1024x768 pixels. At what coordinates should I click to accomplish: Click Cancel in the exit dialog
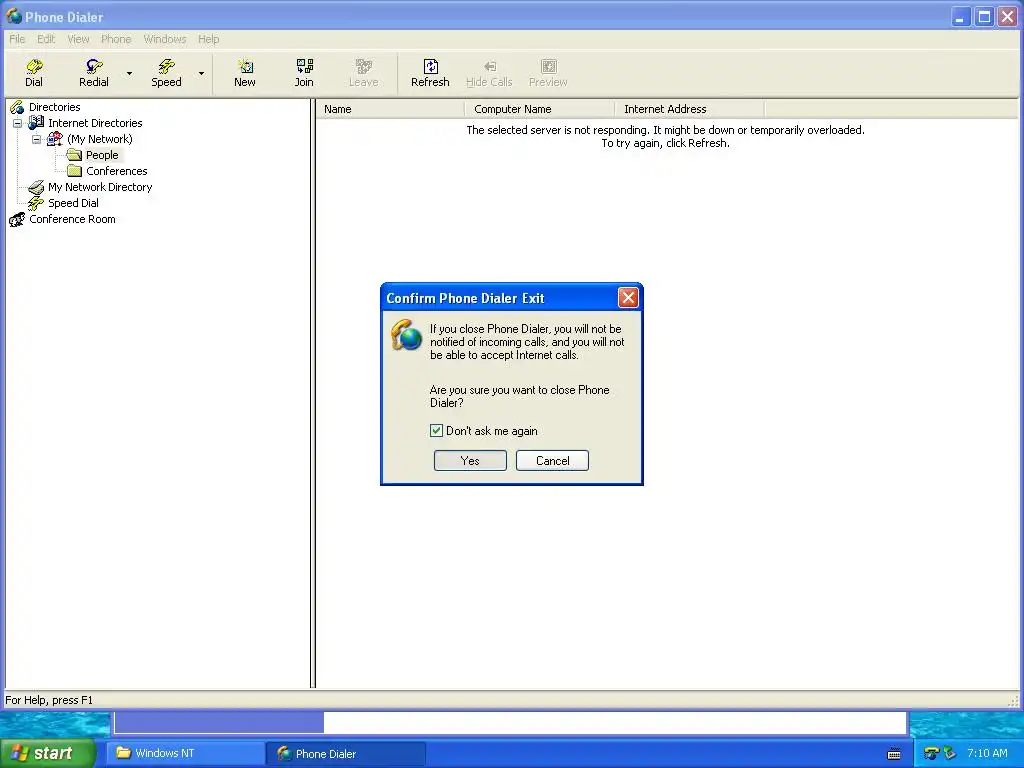(x=552, y=460)
